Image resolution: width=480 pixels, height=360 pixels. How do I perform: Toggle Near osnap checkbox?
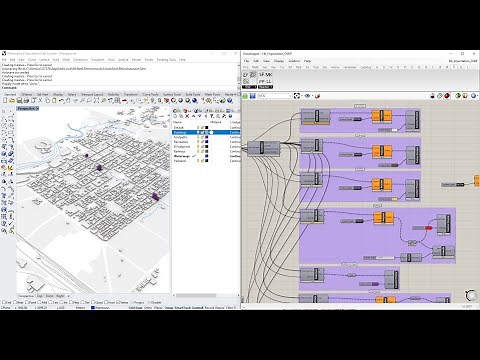(15, 302)
